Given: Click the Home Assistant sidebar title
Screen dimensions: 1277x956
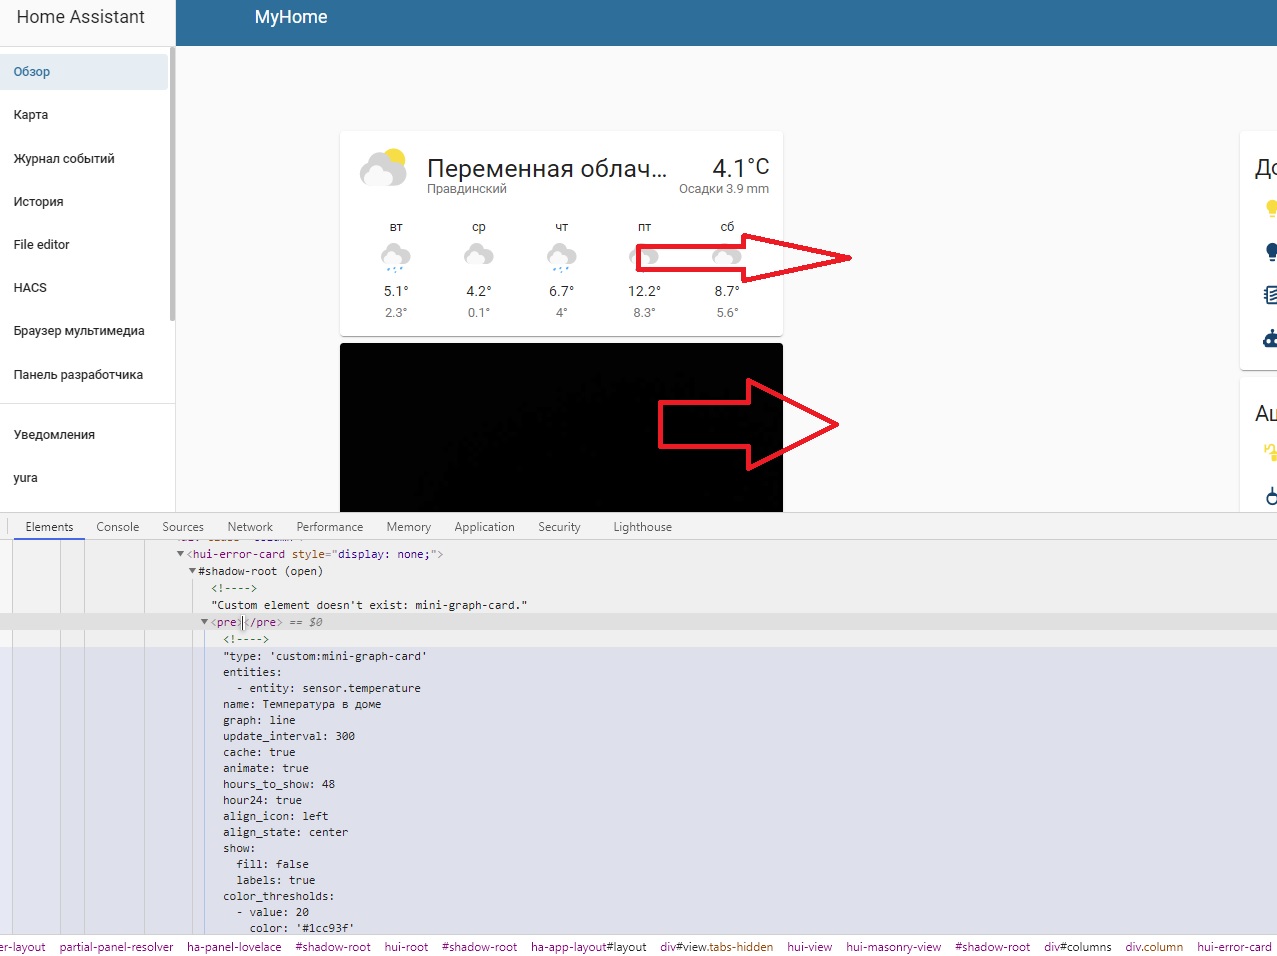Looking at the screenshot, I should click(80, 17).
